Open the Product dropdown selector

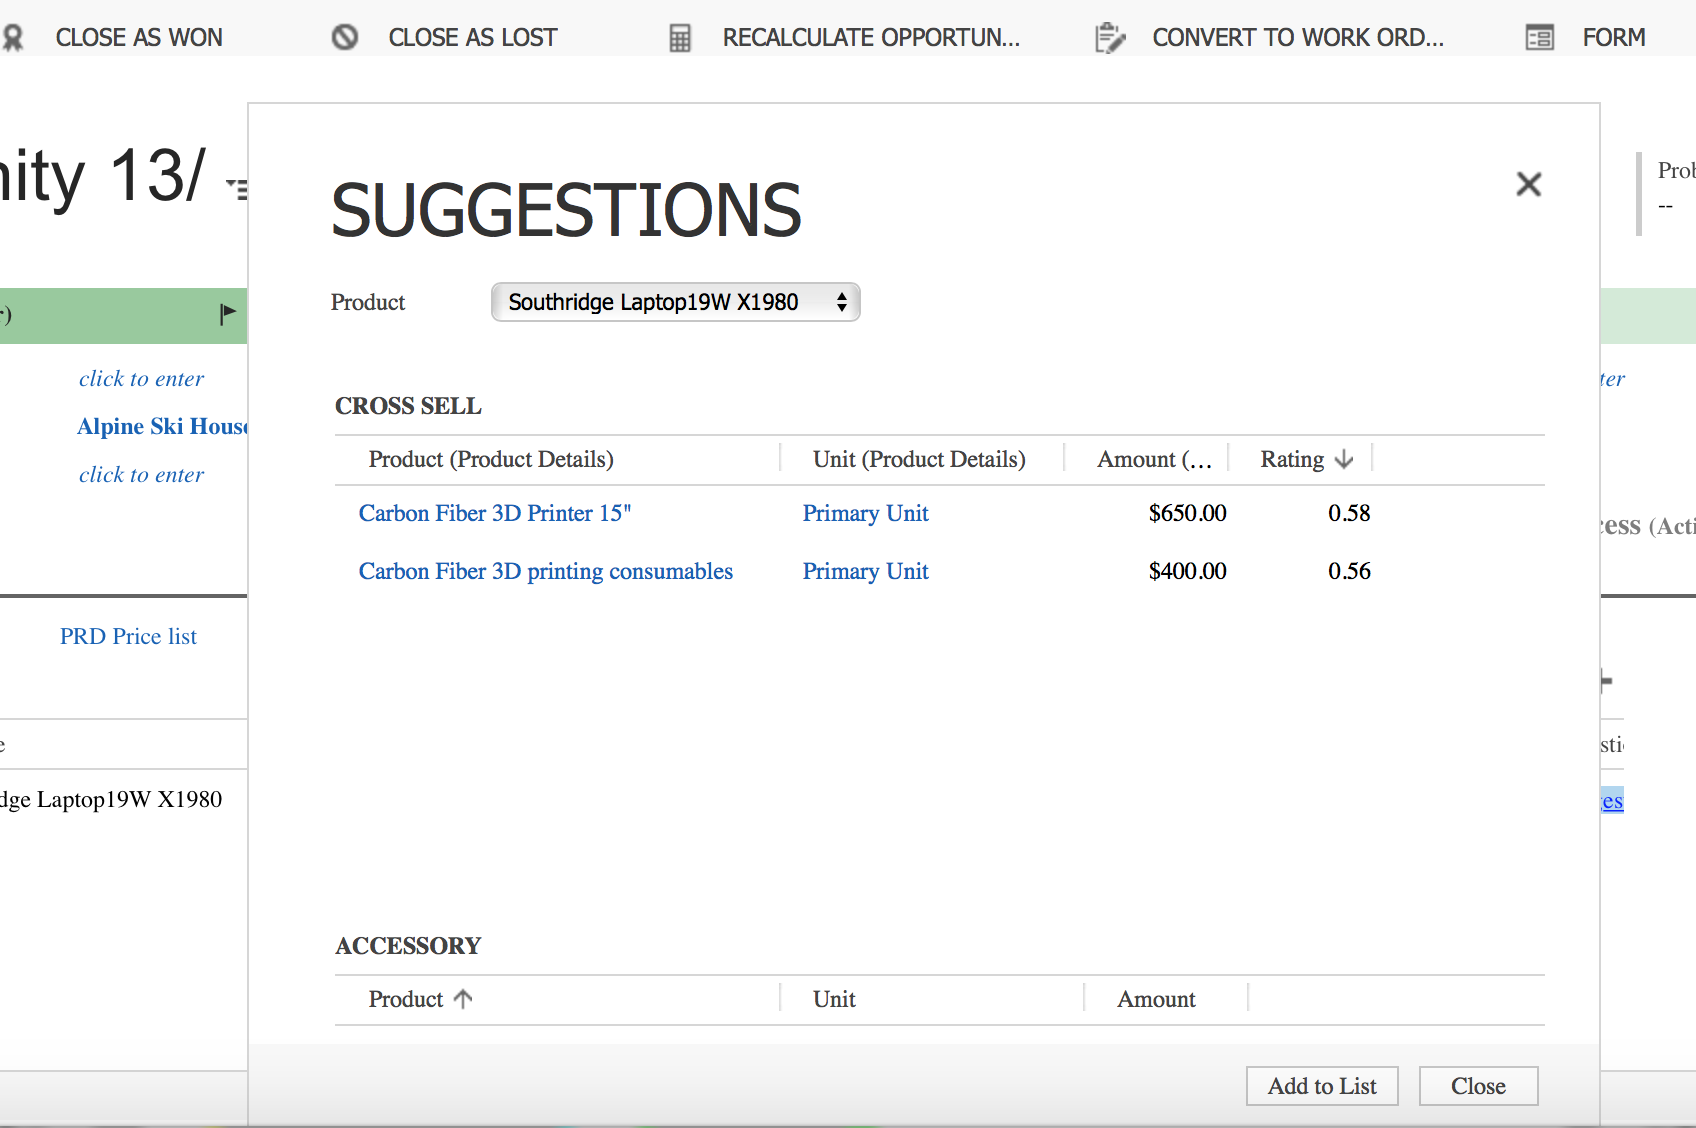(675, 302)
